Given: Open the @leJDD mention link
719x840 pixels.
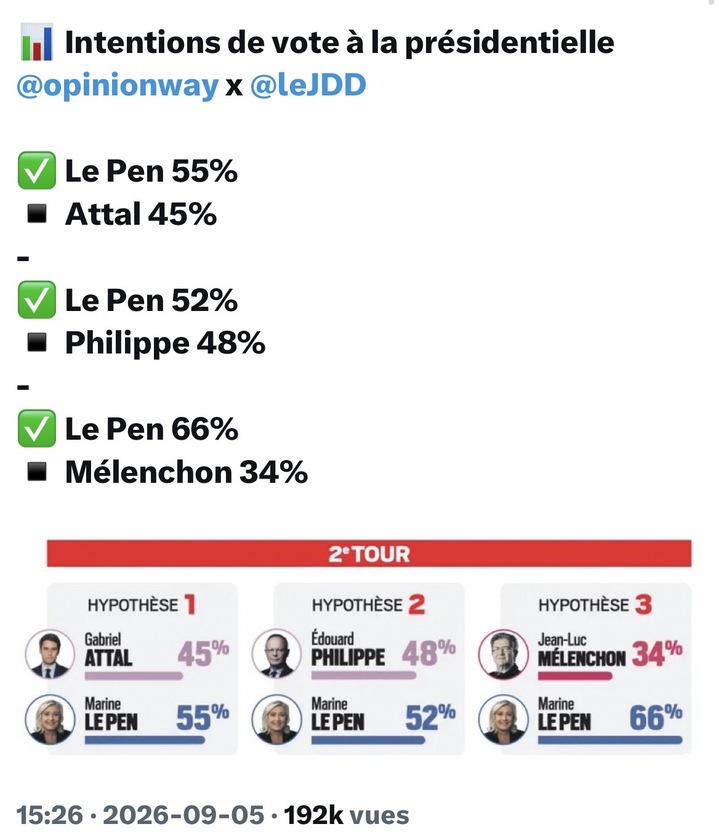Looking at the screenshot, I should [x=308, y=85].
